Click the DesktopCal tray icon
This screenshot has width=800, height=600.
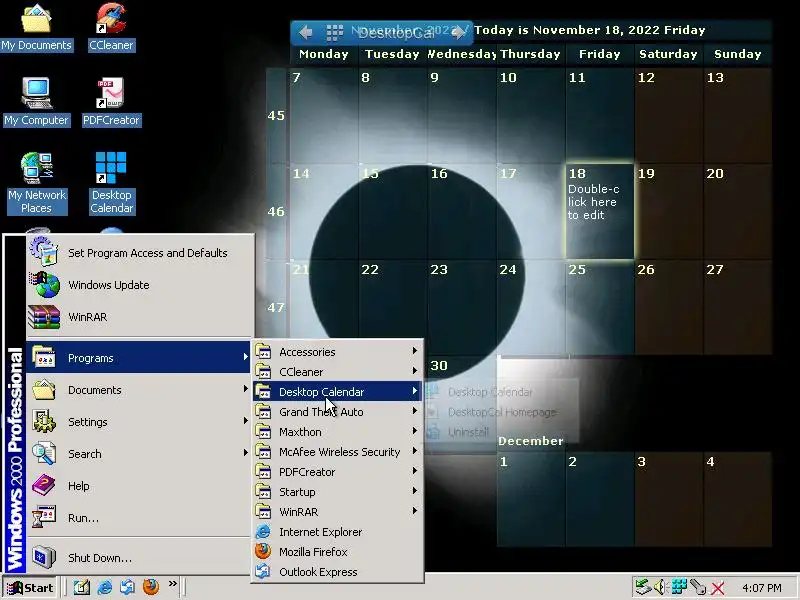[x=679, y=587]
